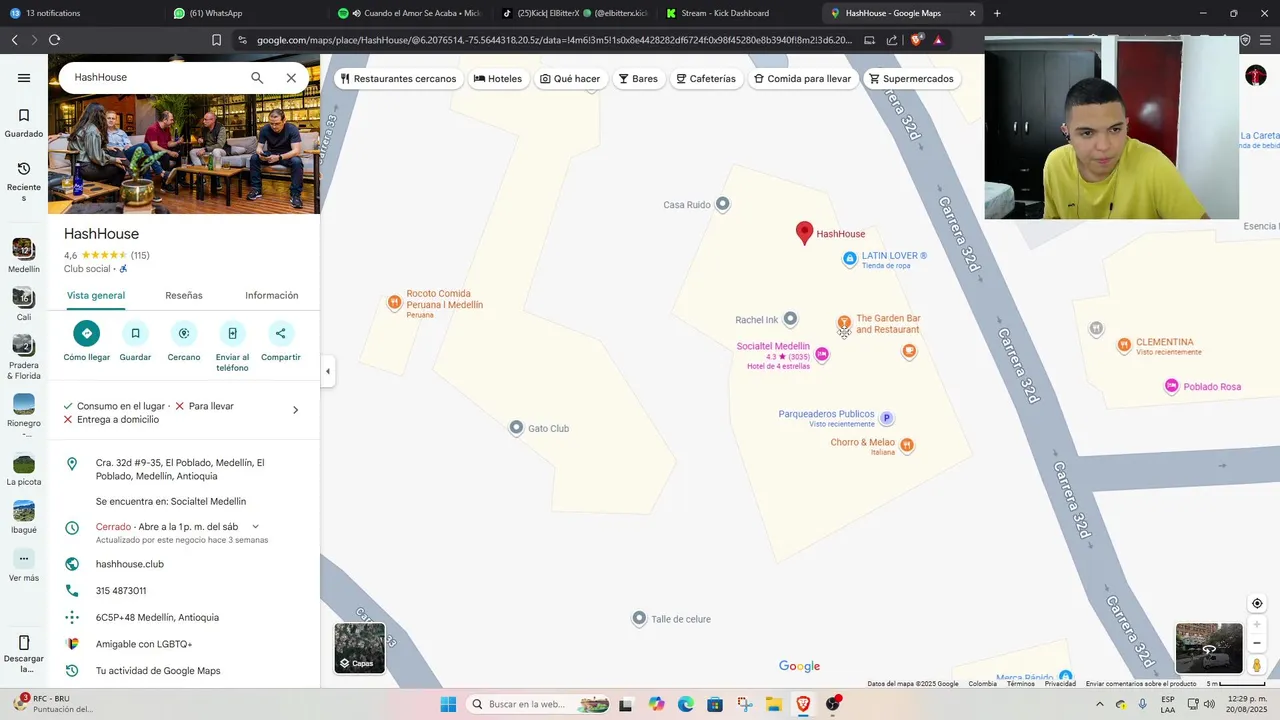The width and height of the screenshot is (1280, 720).
Task: Open Capas layers thumbnail
Action: [360, 648]
